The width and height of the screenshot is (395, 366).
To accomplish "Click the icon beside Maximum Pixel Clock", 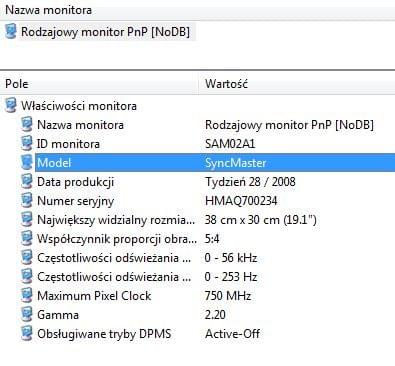I will 27,296.
